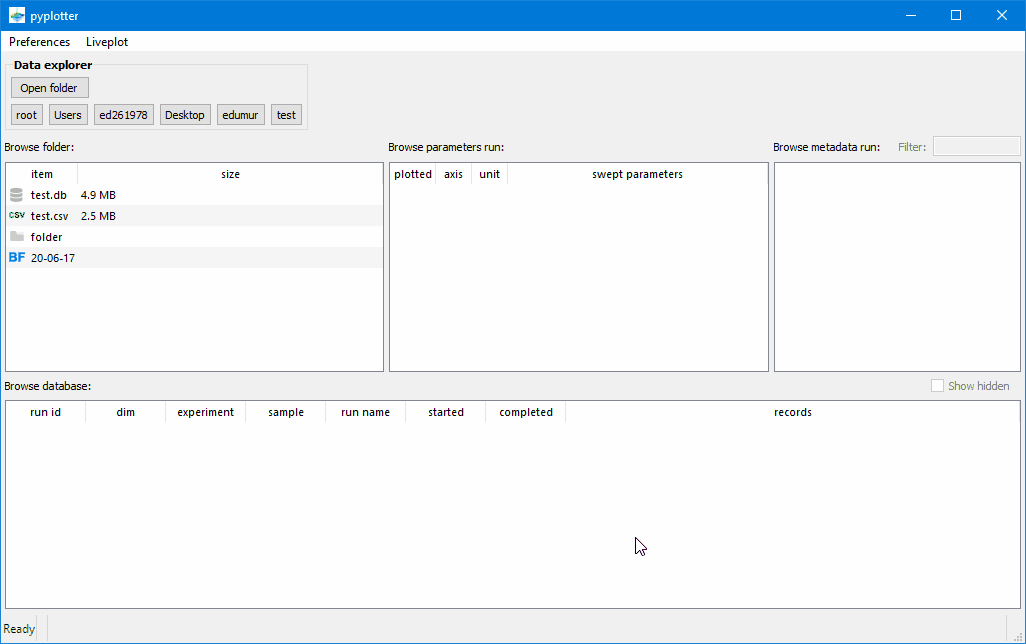Go to the Users path button

point(68,115)
